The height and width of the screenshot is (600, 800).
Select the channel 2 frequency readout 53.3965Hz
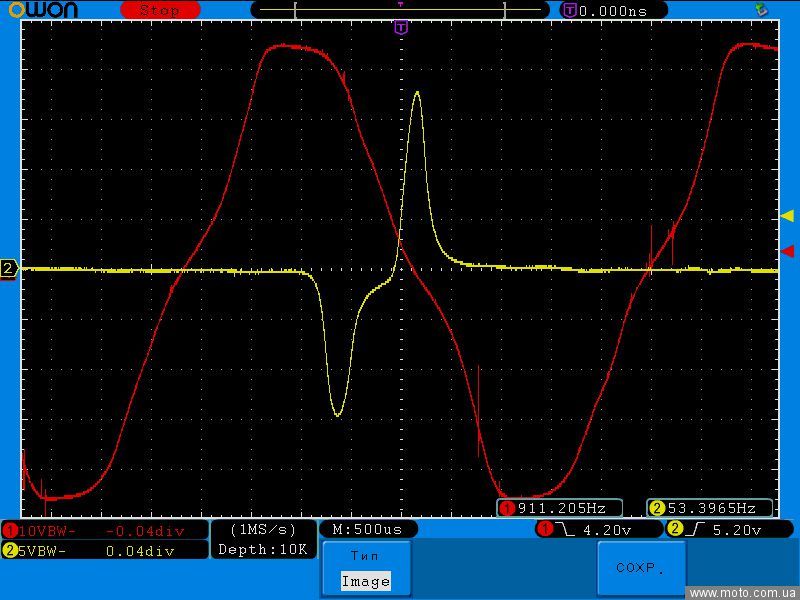710,508
